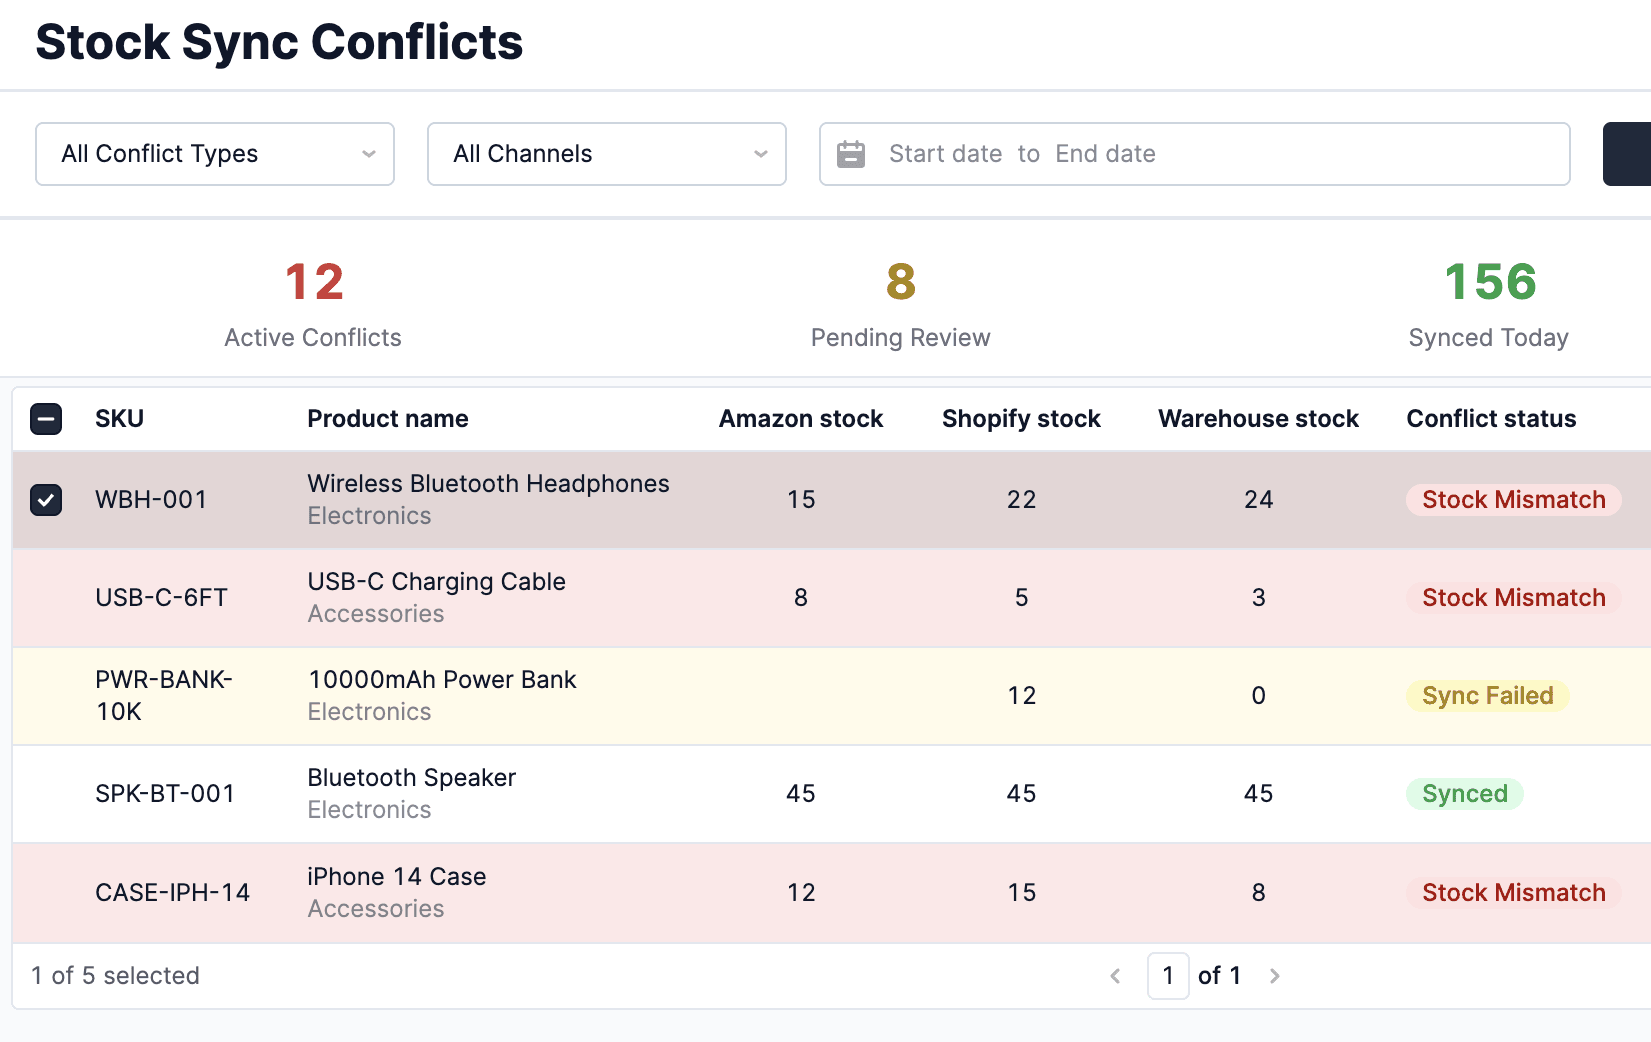Select the Active Conflicts summary card
1651x1042 pixels.
[x=312, y=300]
